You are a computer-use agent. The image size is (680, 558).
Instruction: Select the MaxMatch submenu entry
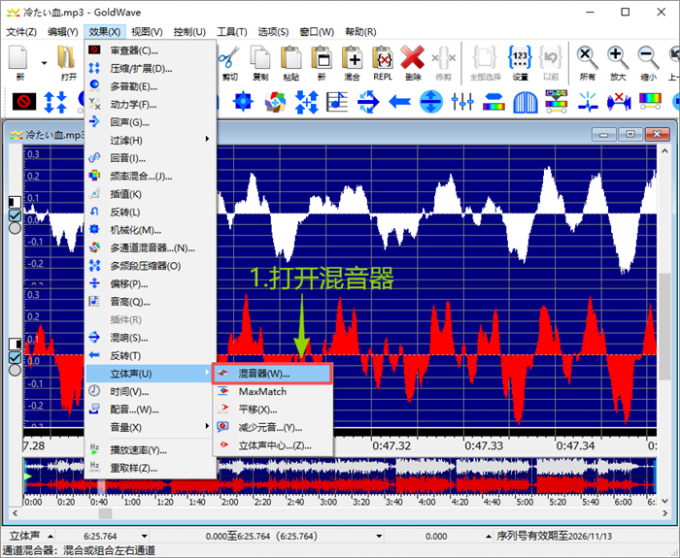click(x=272, y=392)
